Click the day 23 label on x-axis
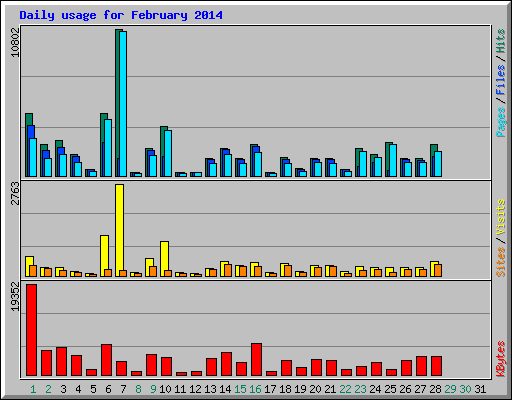512x400 pixels. (x=360, y=389)
